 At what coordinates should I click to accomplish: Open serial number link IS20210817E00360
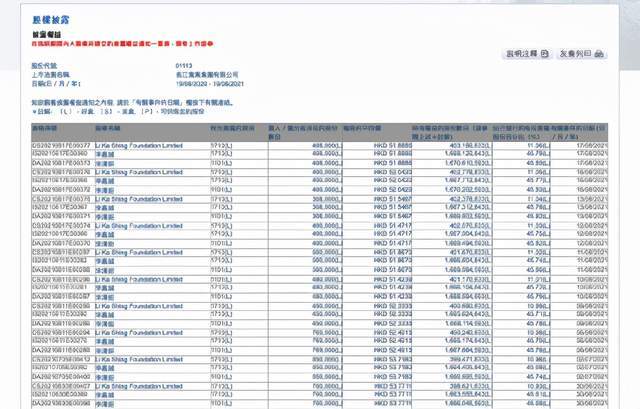pyautogui.click(x=61, y=153)
